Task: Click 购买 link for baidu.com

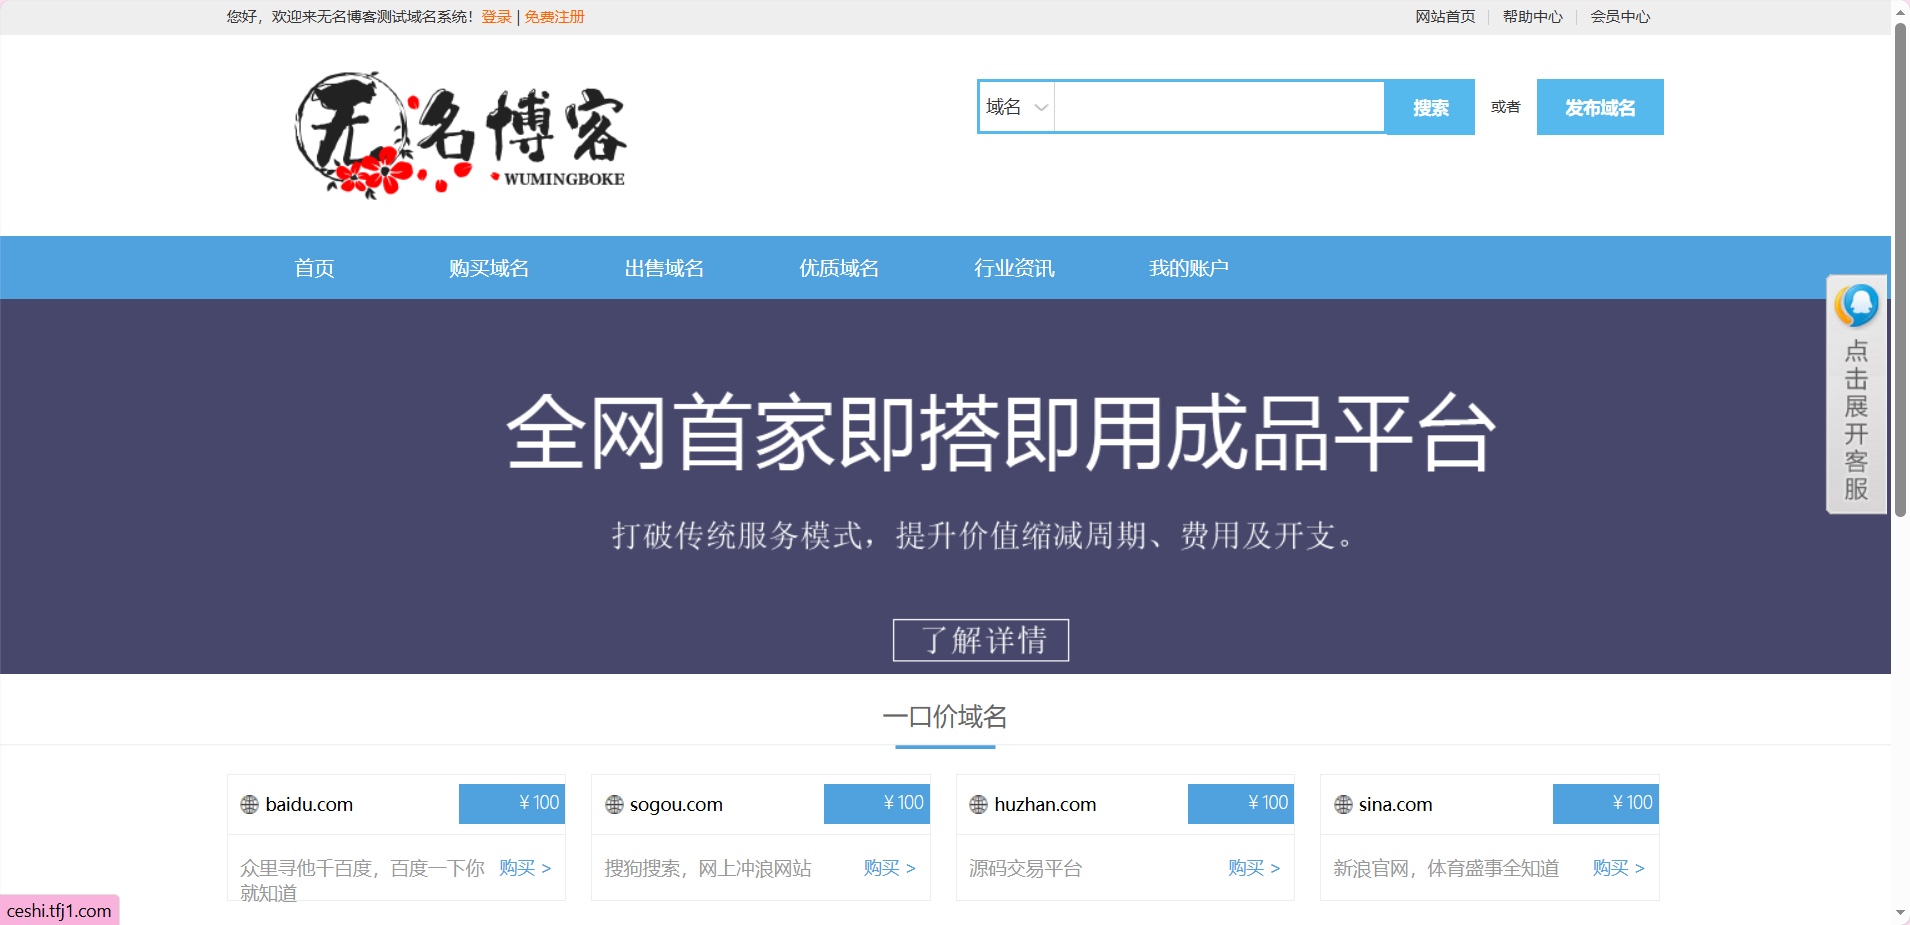Action: point(517,868)
